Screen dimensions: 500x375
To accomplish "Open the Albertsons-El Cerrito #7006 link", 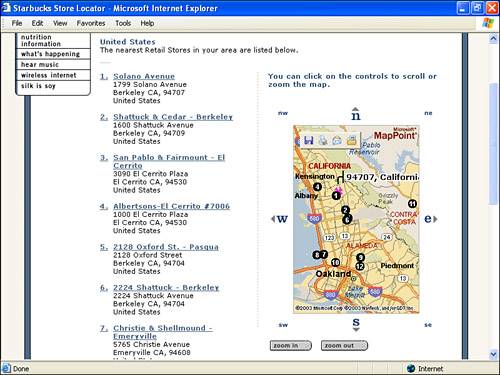I will [171, 206].
